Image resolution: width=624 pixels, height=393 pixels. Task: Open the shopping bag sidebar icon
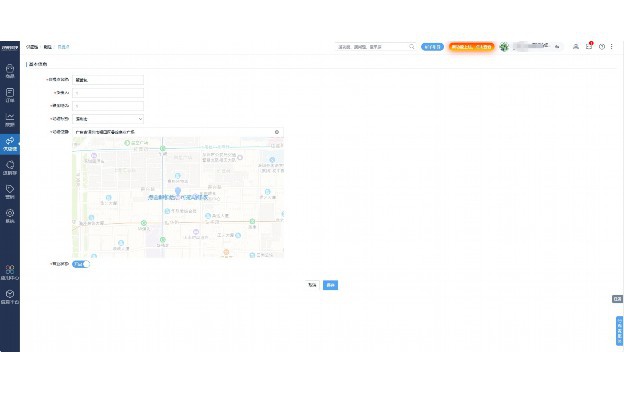(x=10, y=71)
